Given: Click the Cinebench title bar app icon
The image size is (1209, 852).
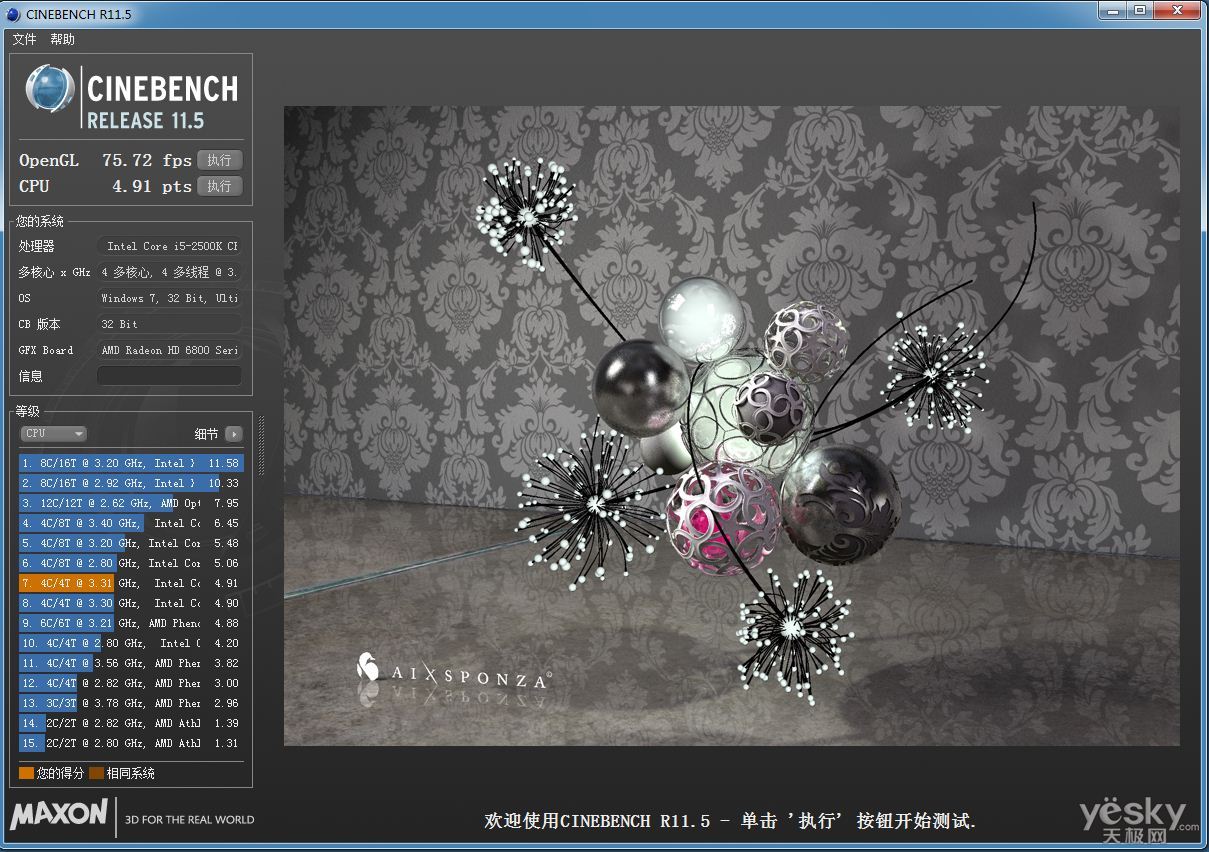Looking at the screenshot, I should 13,14.
